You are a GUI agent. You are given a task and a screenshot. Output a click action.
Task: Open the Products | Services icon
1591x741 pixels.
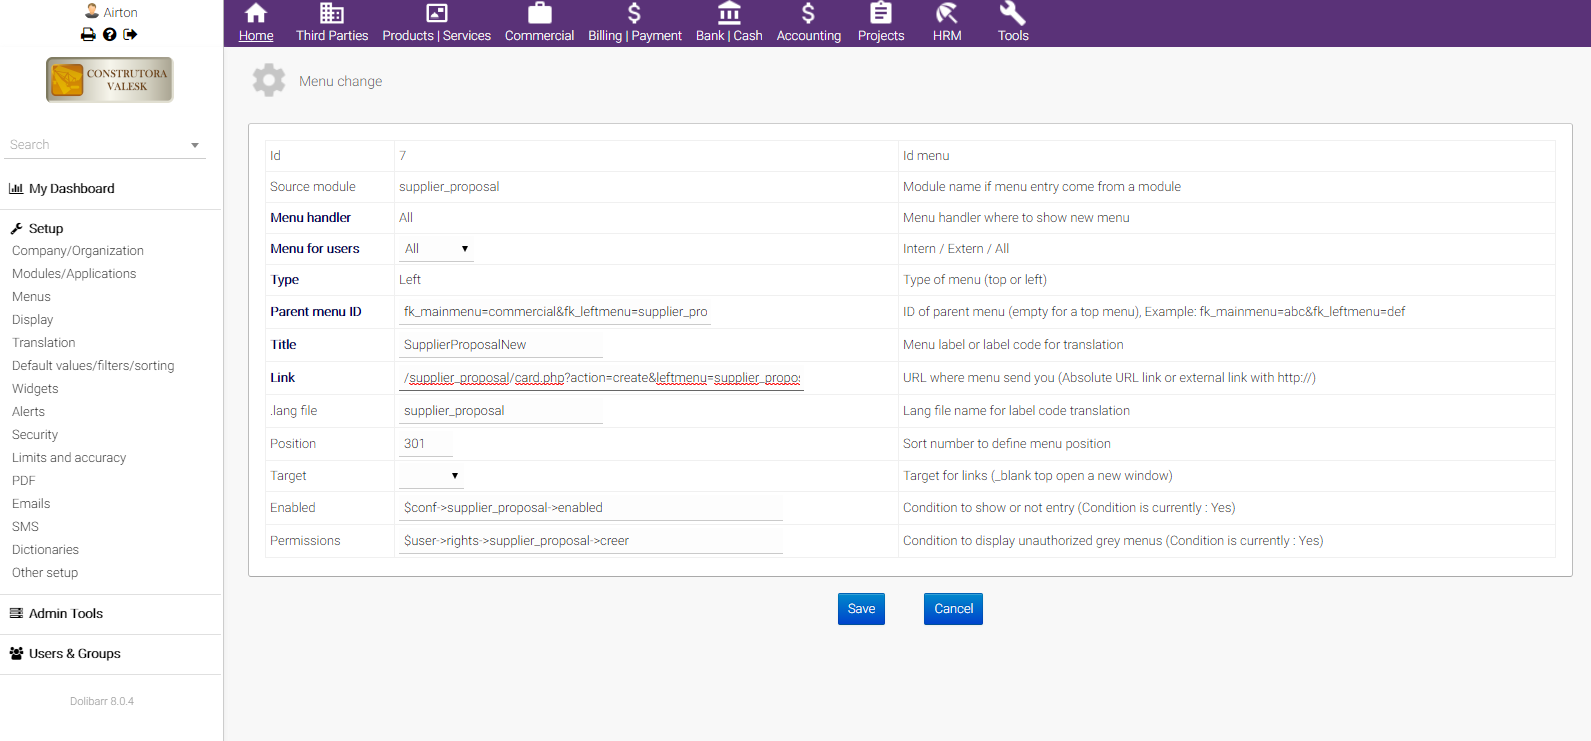click(x=436, y=13)
